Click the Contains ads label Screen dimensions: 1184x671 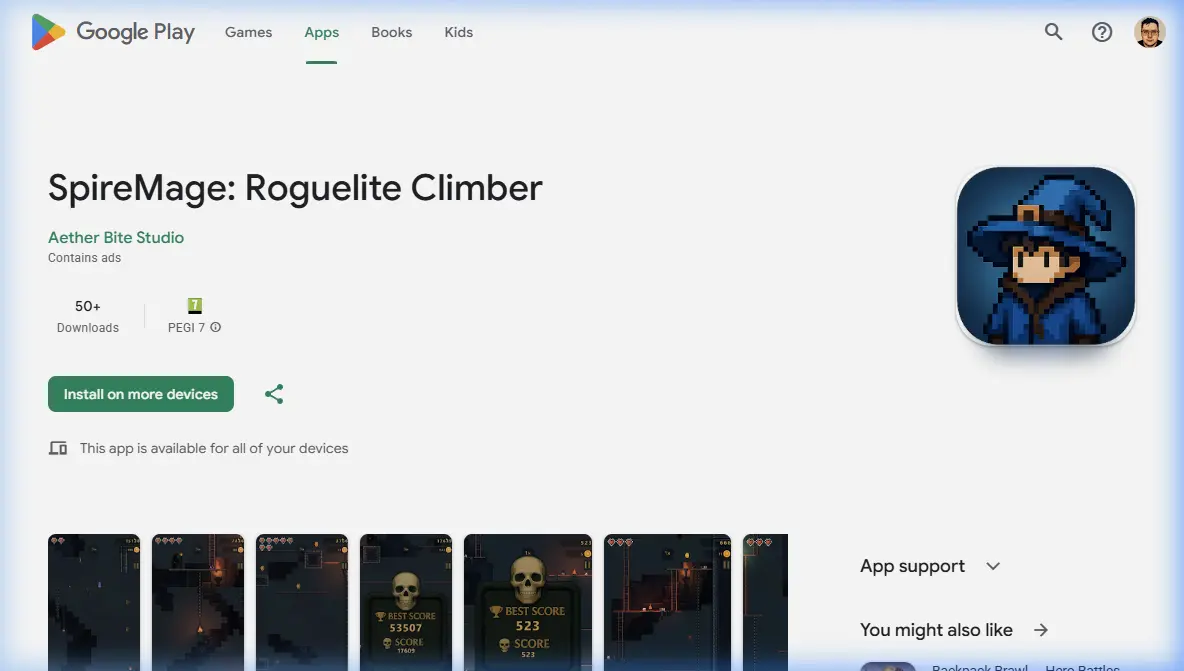point(85,257)
